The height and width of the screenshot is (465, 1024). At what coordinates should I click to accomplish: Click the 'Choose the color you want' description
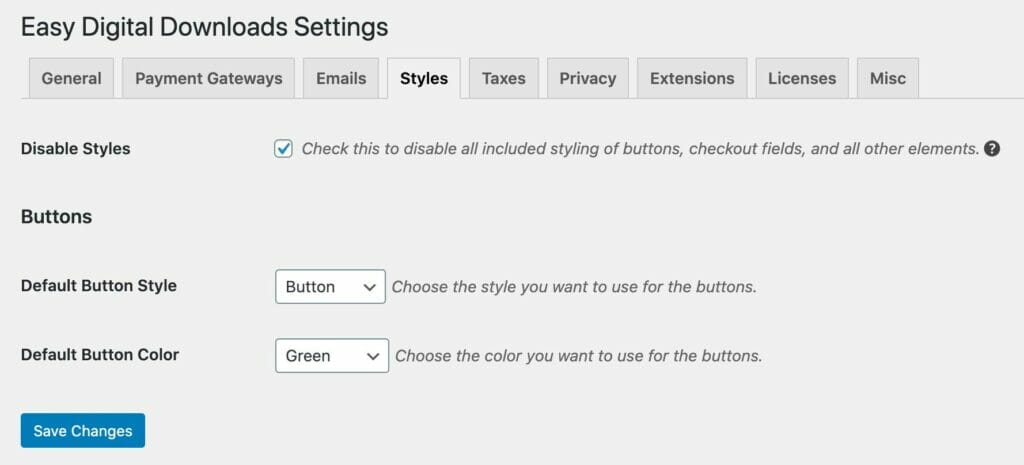(579, 356)
